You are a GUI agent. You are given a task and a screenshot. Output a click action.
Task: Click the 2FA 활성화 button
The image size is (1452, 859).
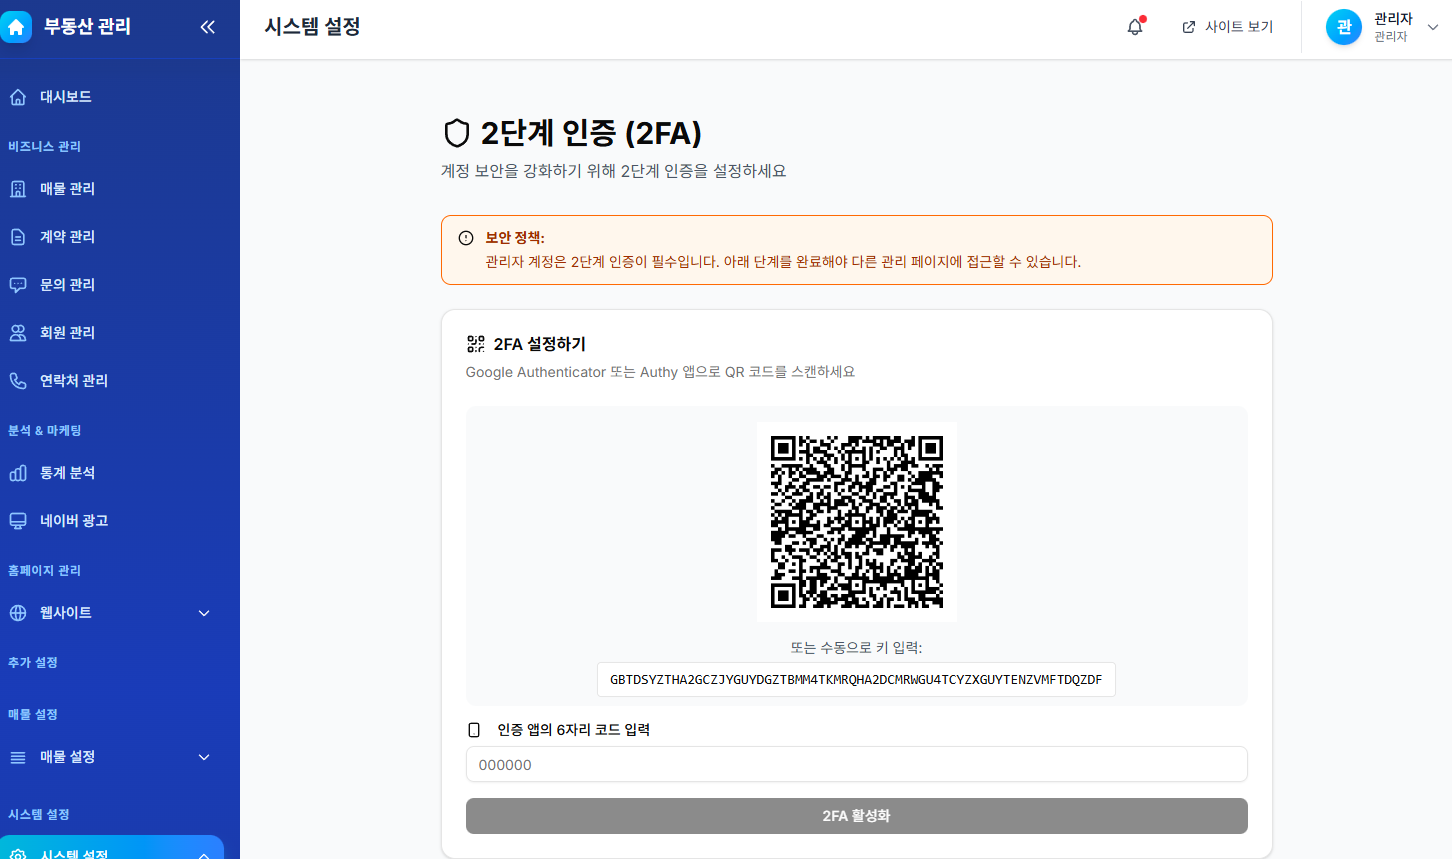pos(856,816)
